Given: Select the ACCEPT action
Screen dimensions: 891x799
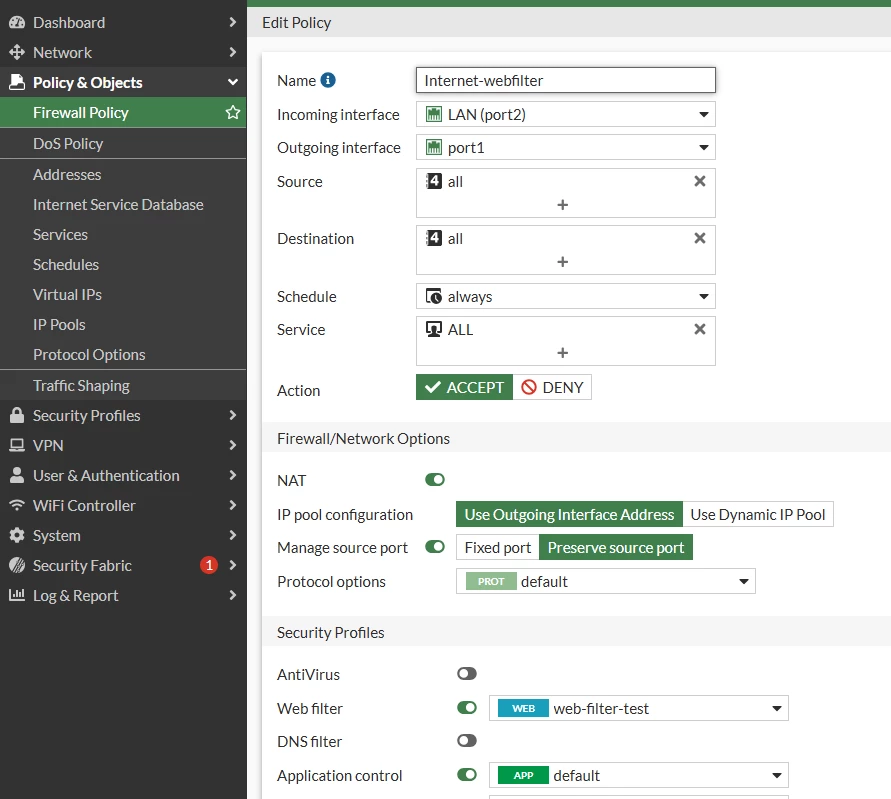Looking at the screenshot, I should [x=464, y=387].
